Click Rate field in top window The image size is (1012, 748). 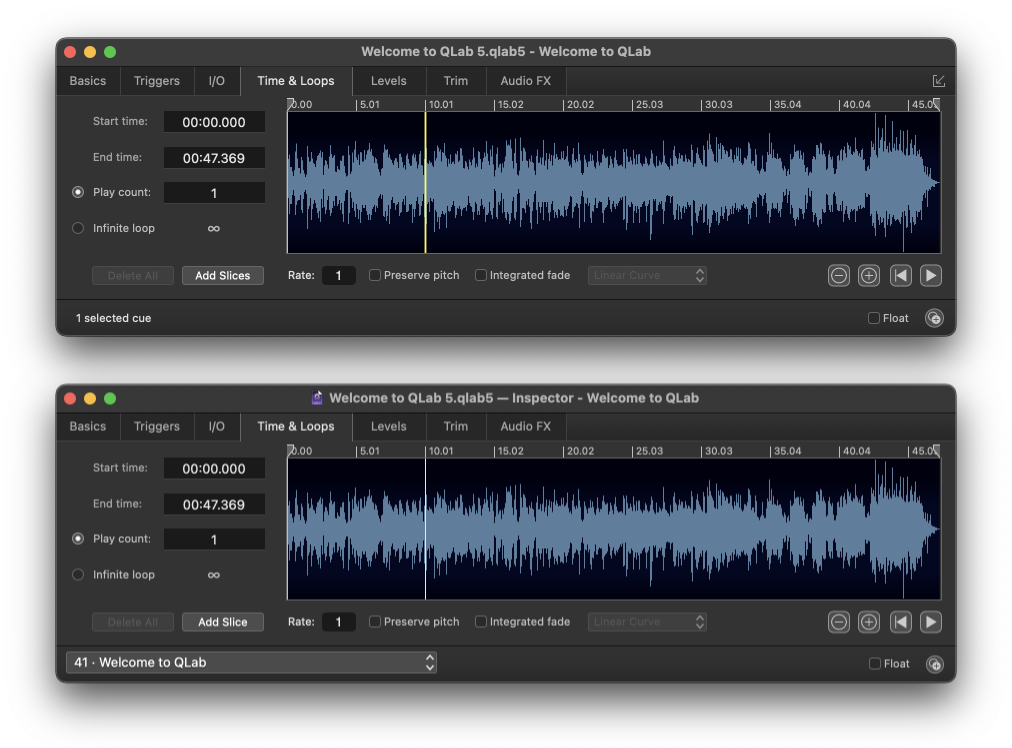338,276
